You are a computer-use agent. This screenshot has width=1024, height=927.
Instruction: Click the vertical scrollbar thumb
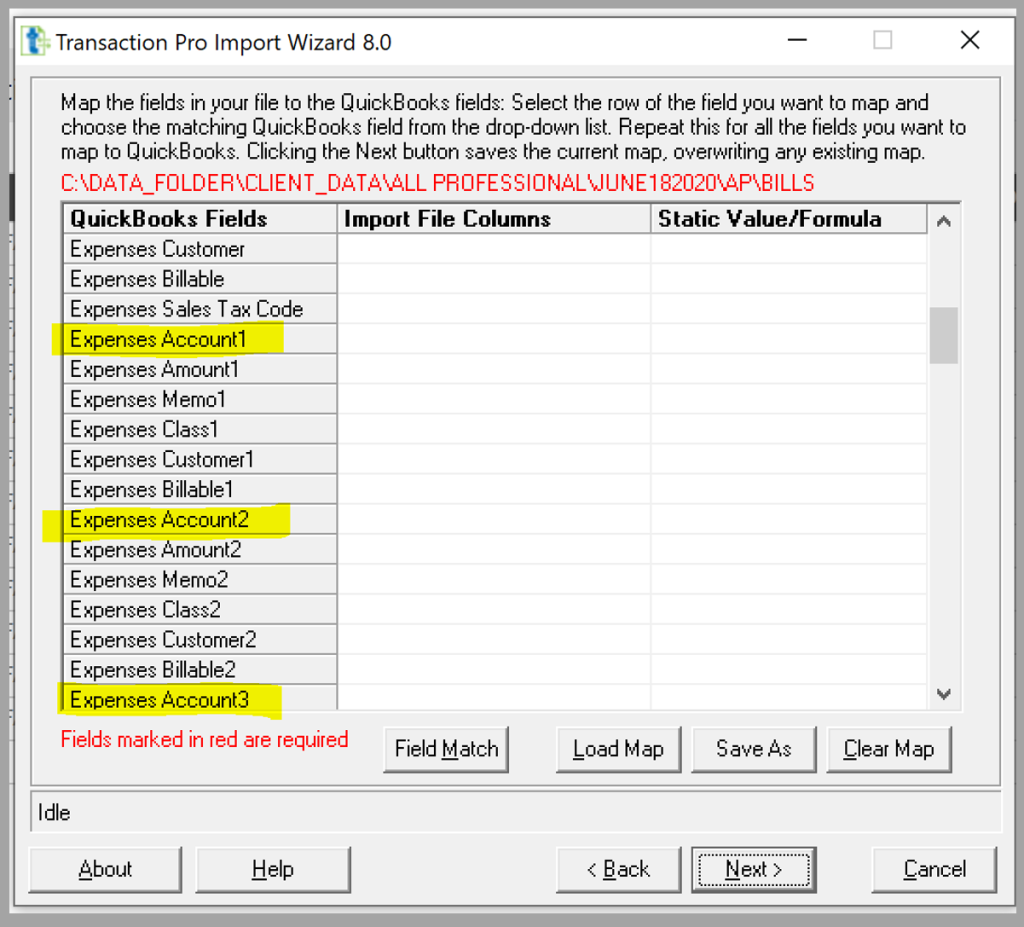pos(944,335)
